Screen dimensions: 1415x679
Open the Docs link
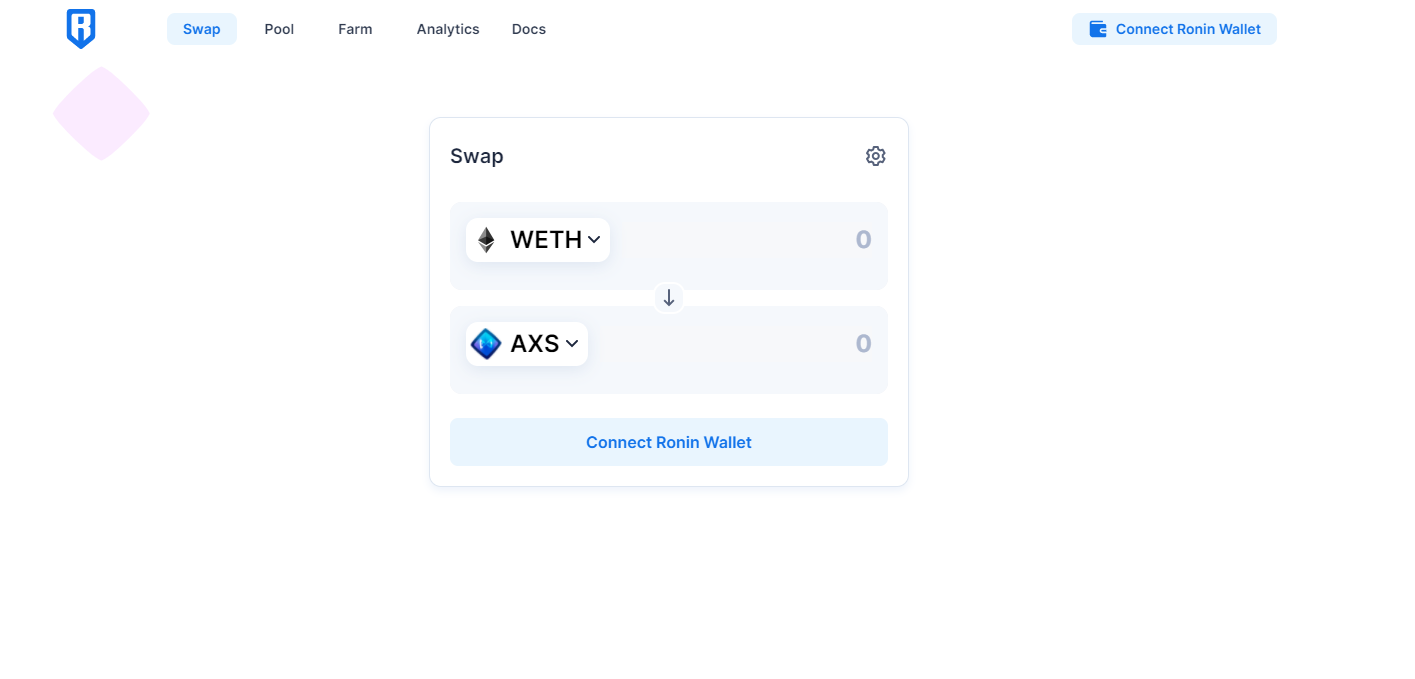coord(529,29)
